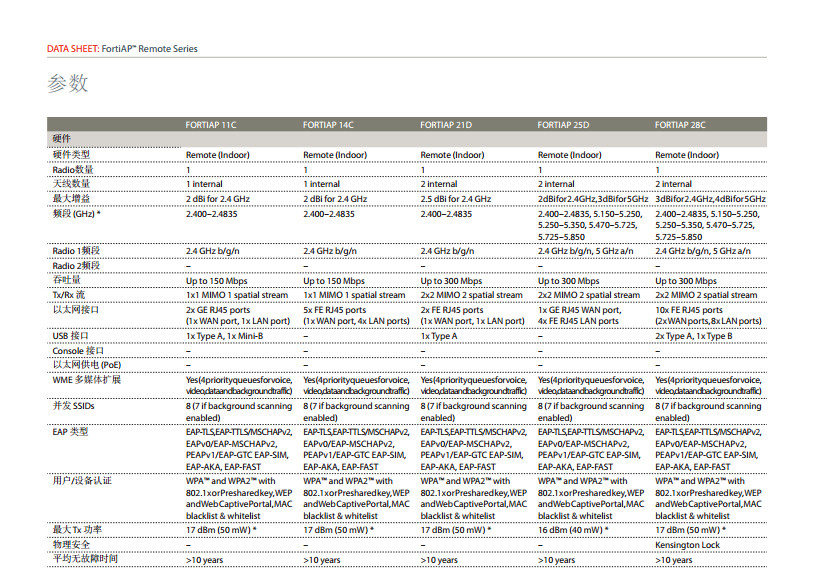Select '10x FE RJ45 ports' Ethernet value
Viewport: 813px width, 568px height.
pyautogui.click(x=689, y=310)
